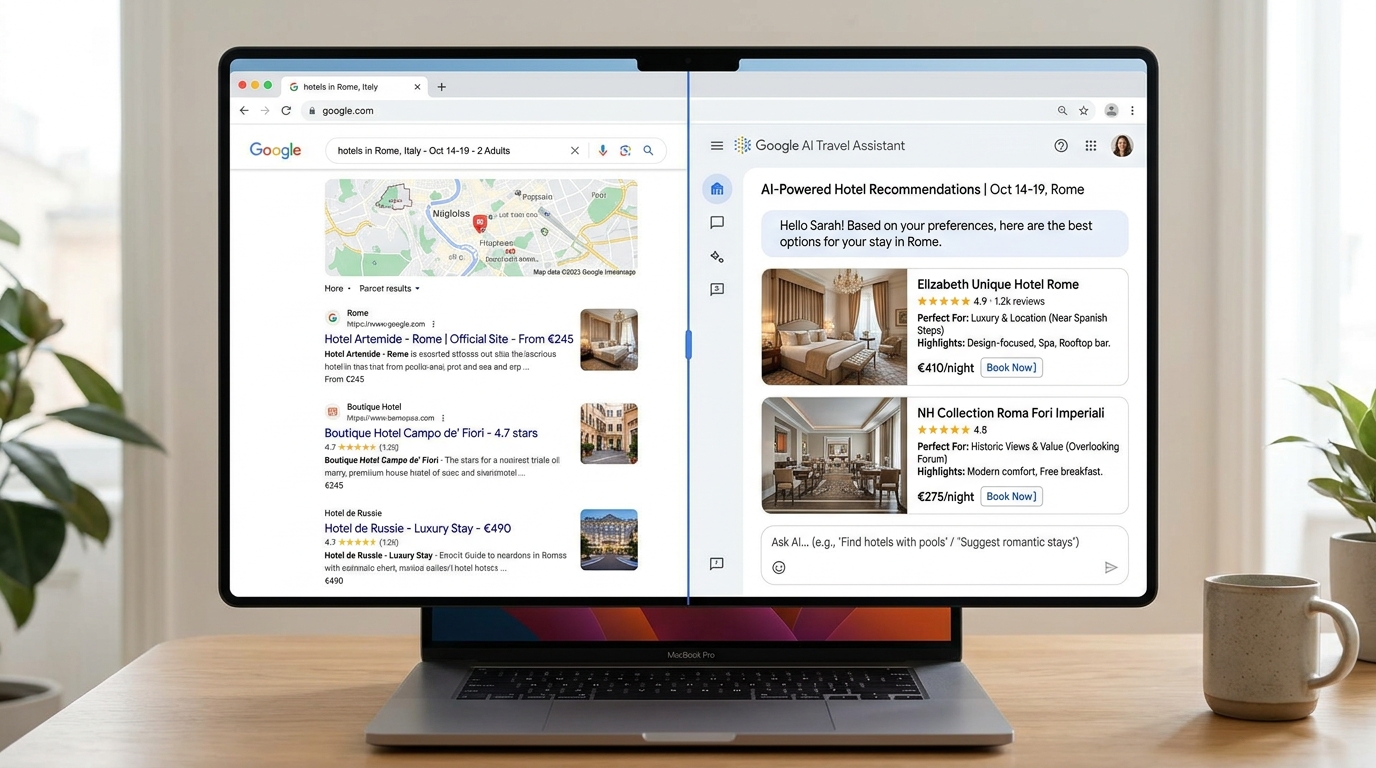Select the hotels icon in assistant sidebar

point(717,189)
